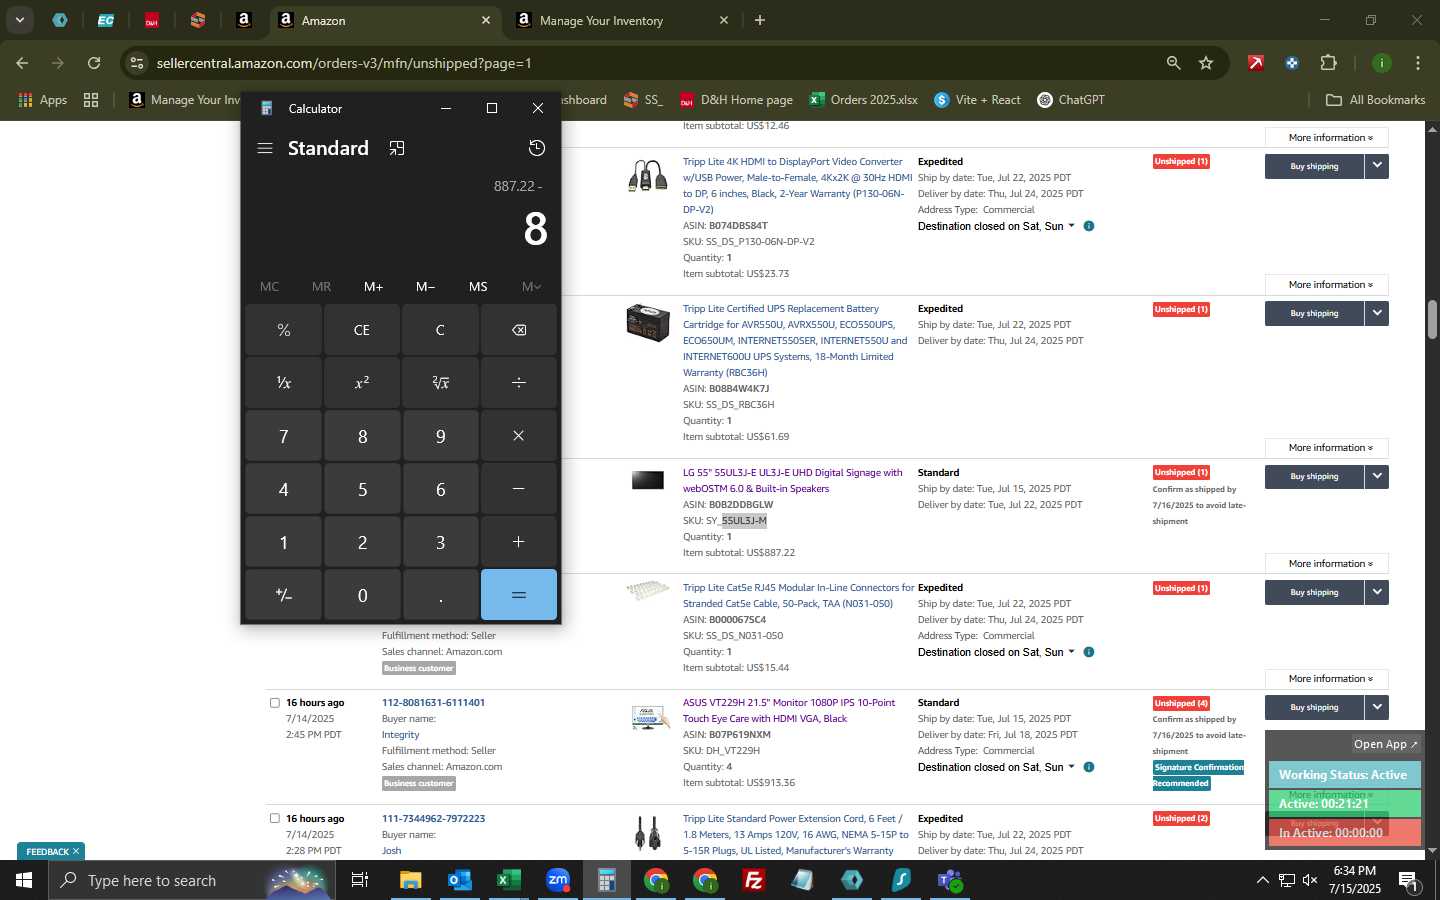Viewport: 1440px width, 900px height.
Task: Open the D&H Home page bookmark
Action: point(736,100)
